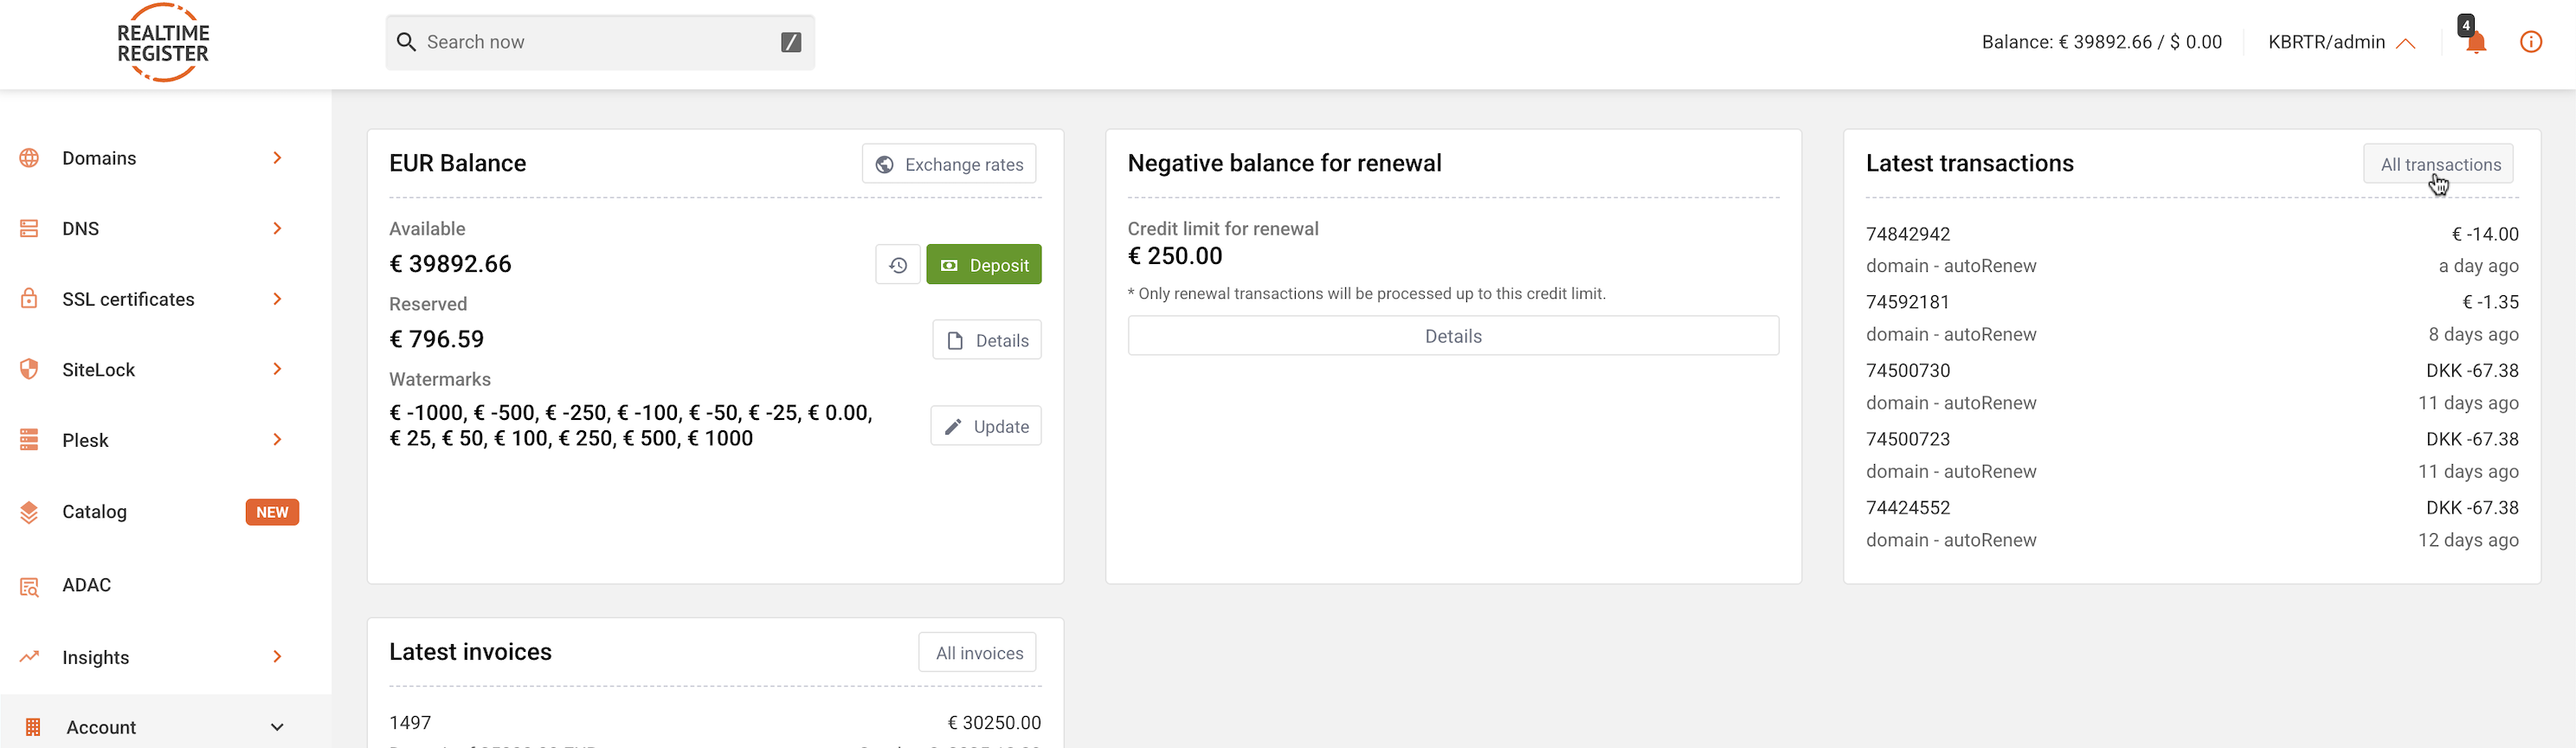The width and height of the screenshot is (2576, 748).
Task: Click the Realtime Register logo
Action: click(x=163, y=43)
